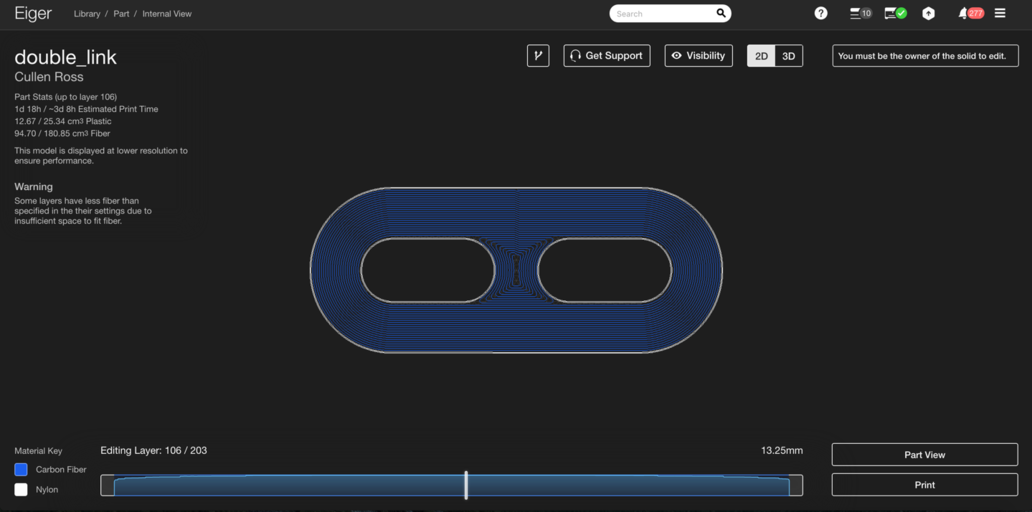
Task: Click the search magnifying glass icon
Action: 721,14
